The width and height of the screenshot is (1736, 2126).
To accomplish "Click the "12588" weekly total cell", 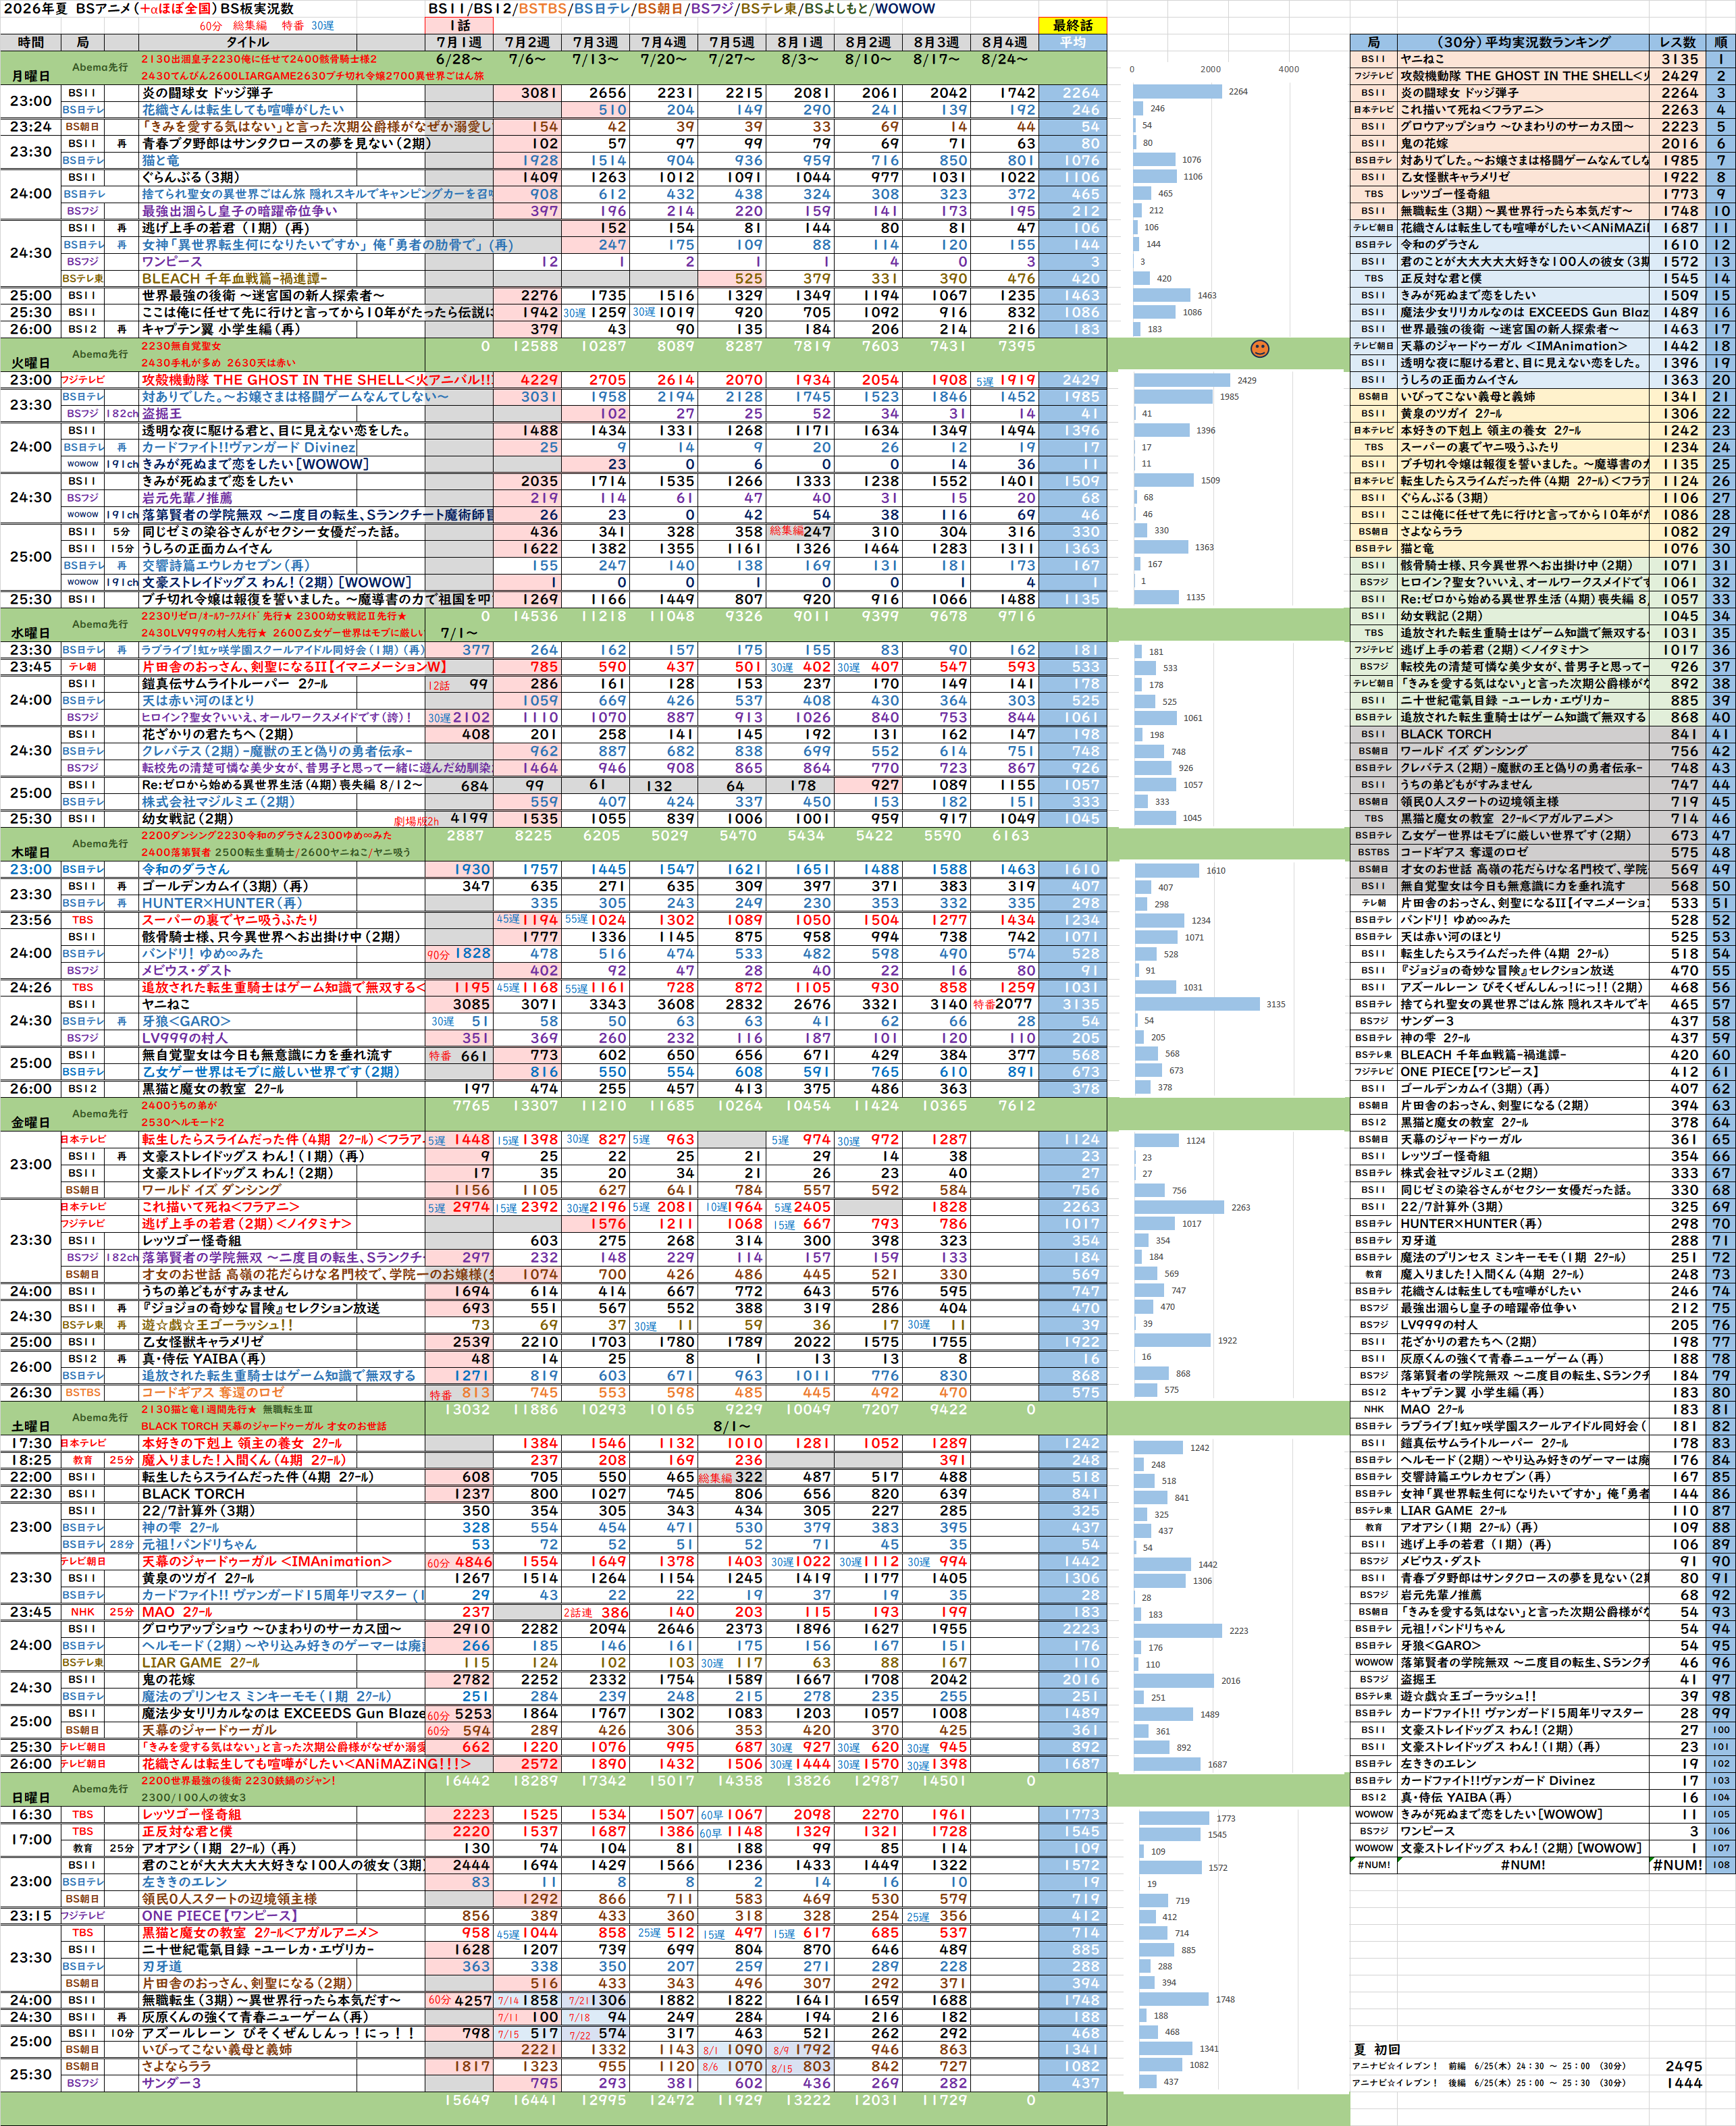I will click(535, 346).
